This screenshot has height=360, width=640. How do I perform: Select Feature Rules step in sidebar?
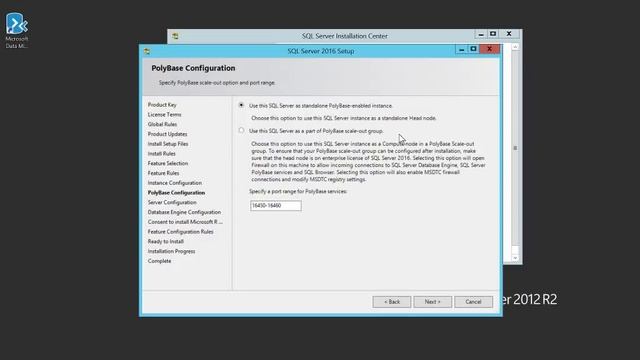pos(163,173)
